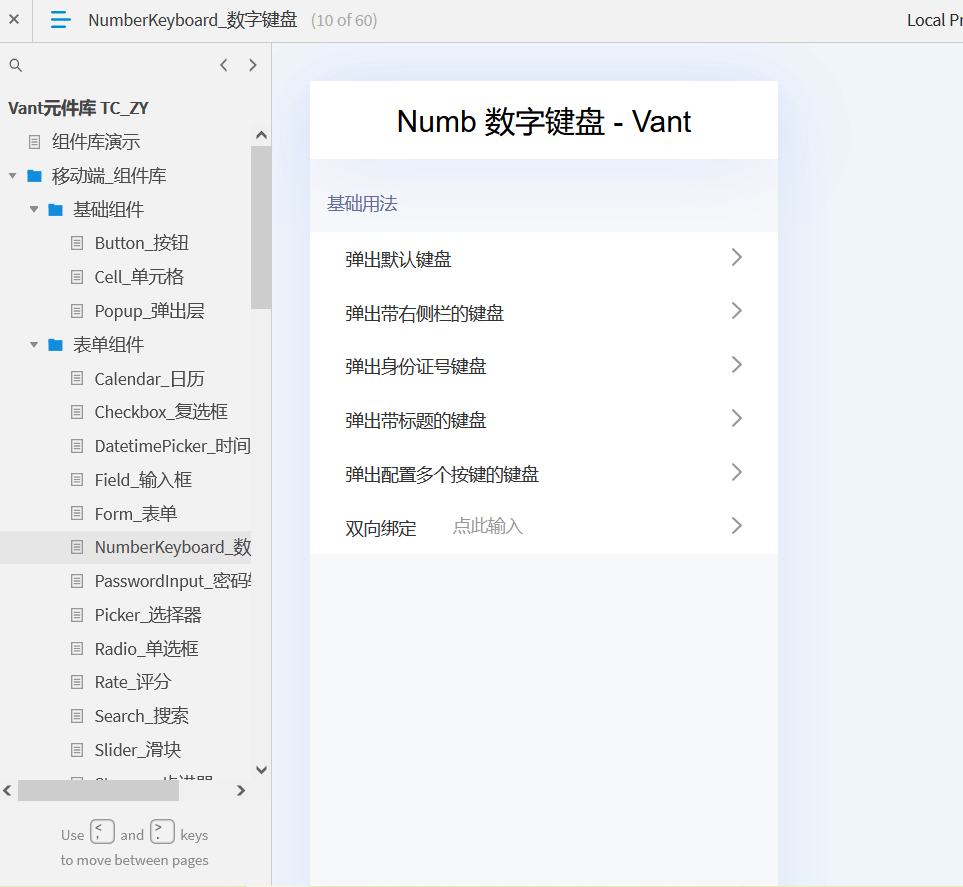
Task: Click the 双向绑定 label
Action: (x=381, y=528)
